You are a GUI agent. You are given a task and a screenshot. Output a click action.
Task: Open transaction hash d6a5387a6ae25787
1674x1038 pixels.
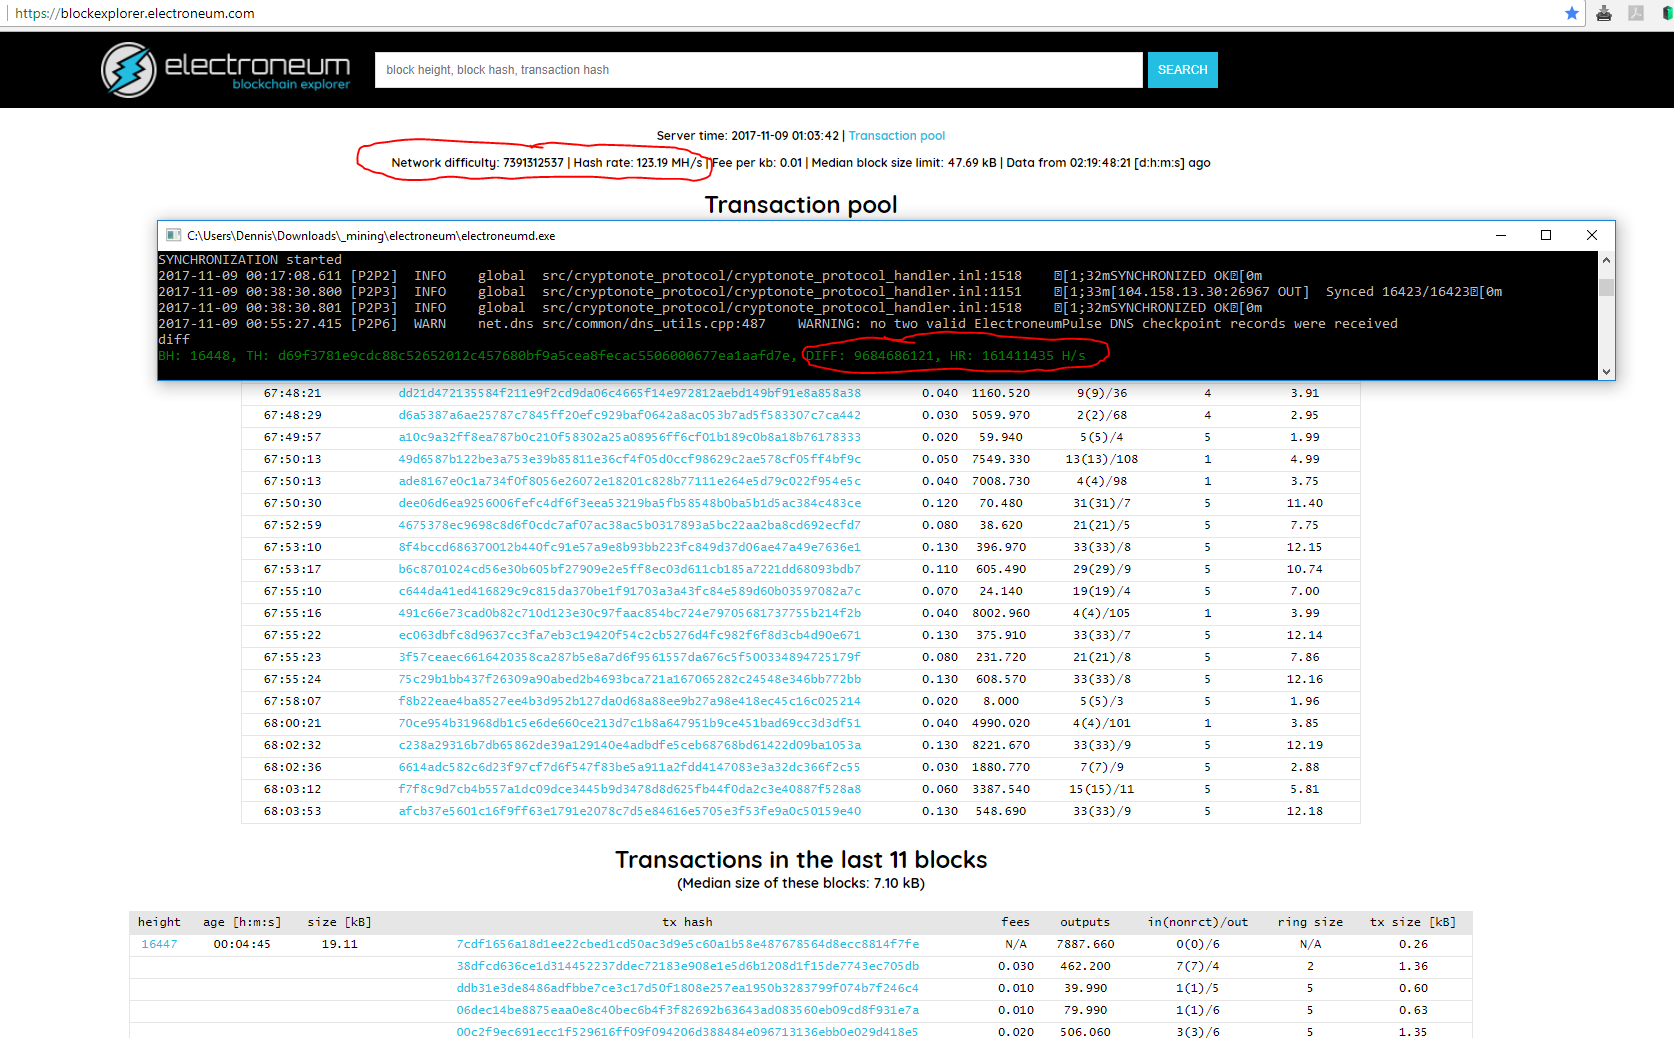[630, 415]
